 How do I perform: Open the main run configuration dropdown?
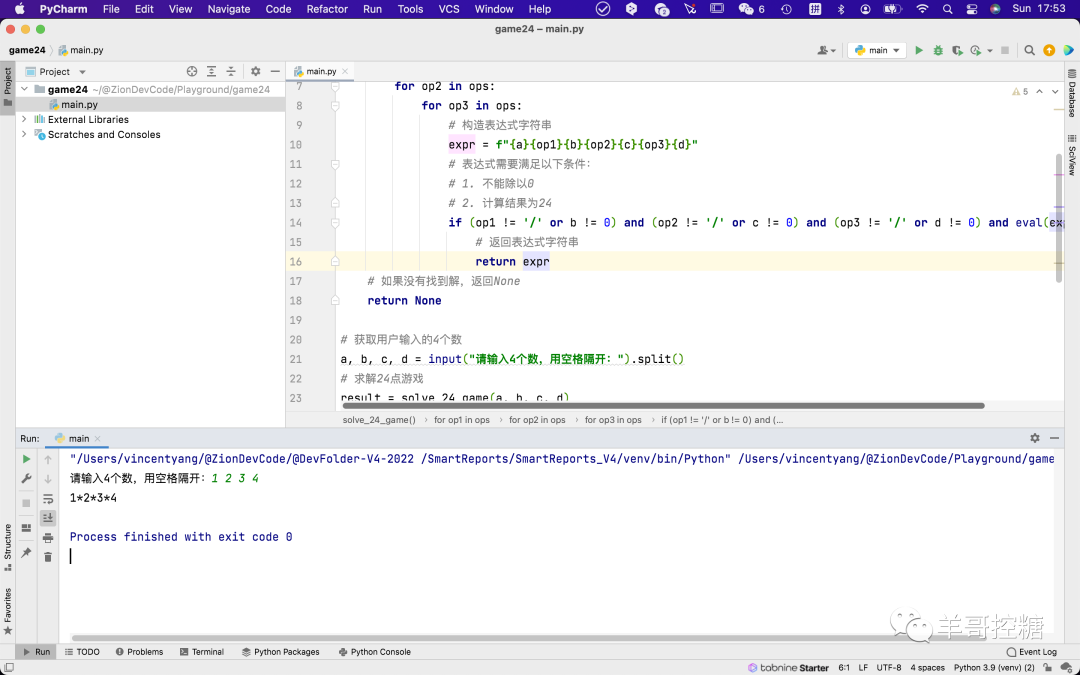pyautogui.click(x=877, y=50)
